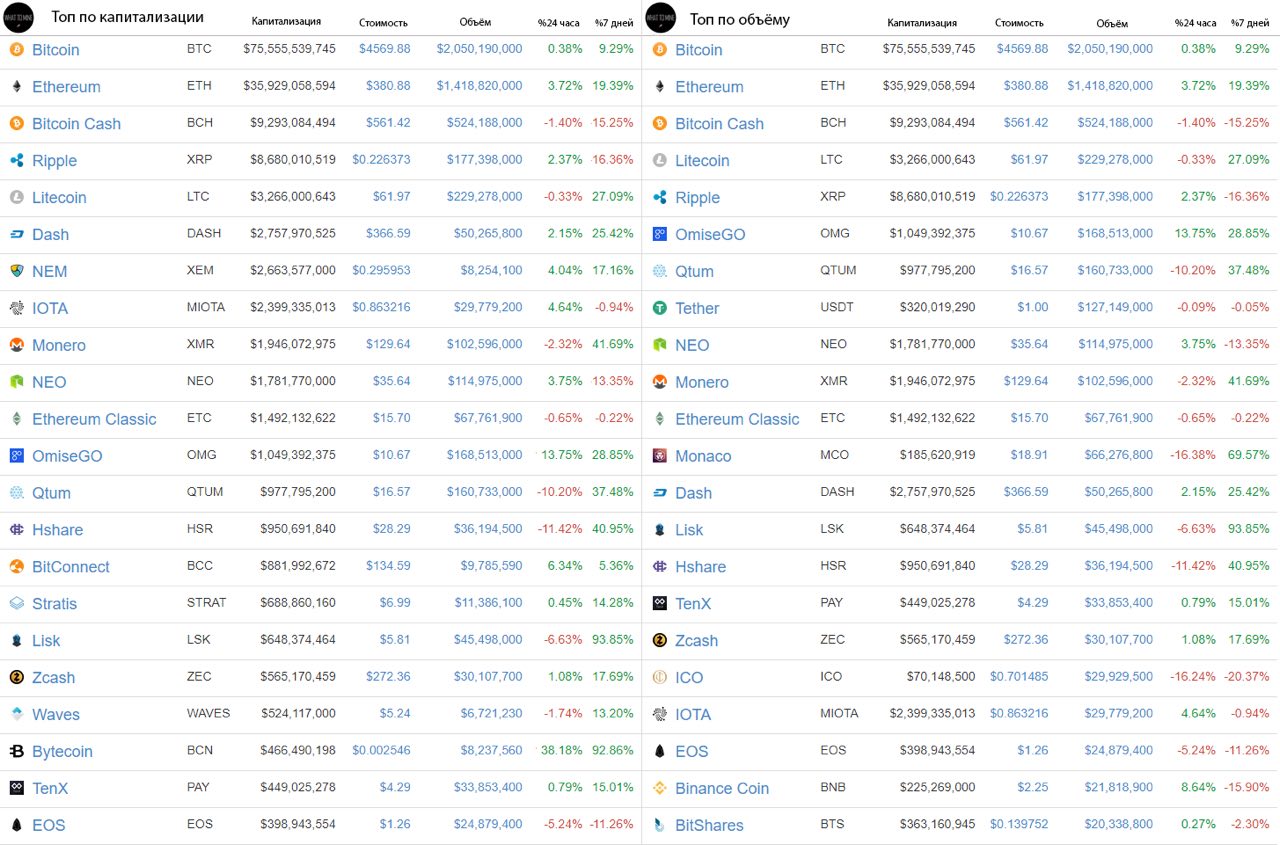Click Stratis capitalization '$688,860,160'
Screen dimensions: 1280x845
(x=297, y=602)
